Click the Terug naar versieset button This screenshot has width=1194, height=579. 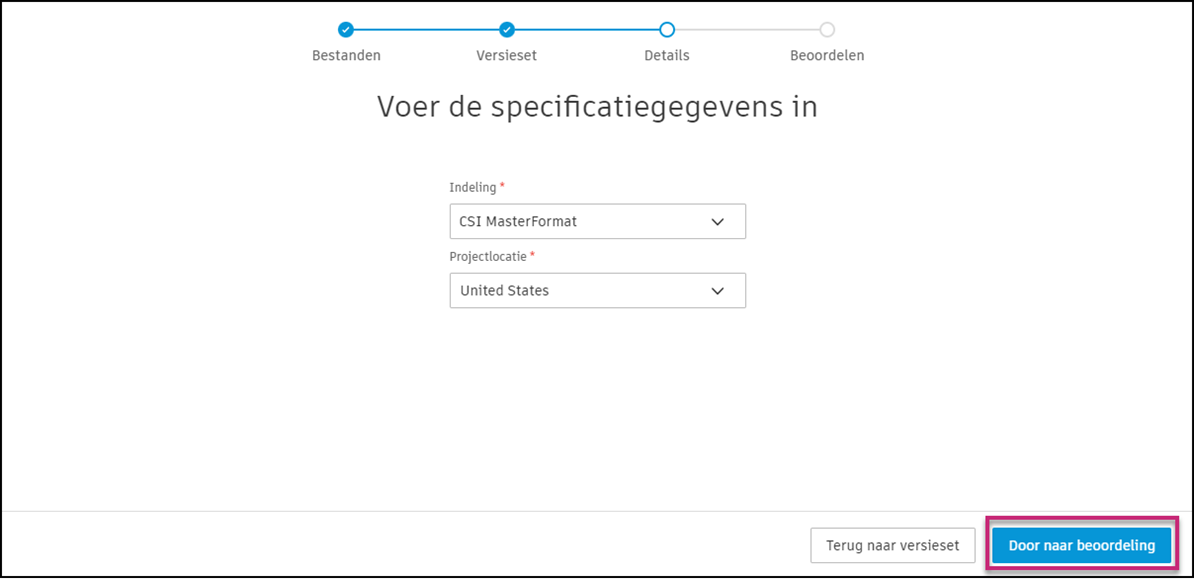892,545
